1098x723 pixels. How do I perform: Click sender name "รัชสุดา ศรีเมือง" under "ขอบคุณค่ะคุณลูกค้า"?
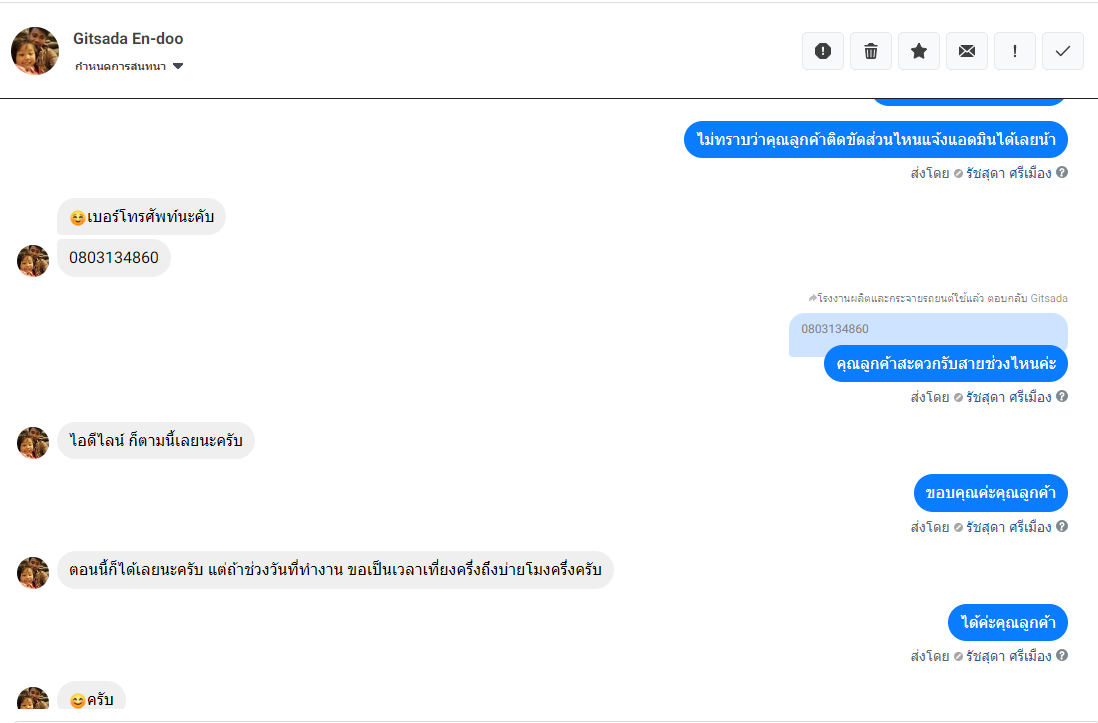coord(1008,526)
